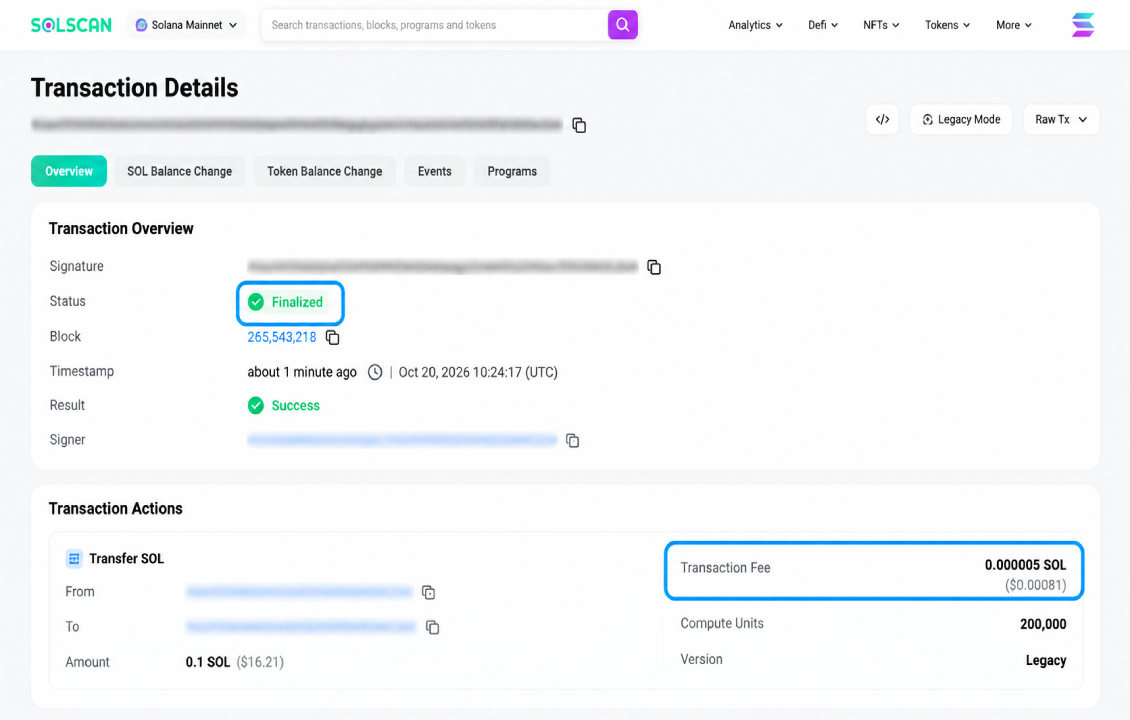Open the striped Solana profile icon

tap(1082, 25)
